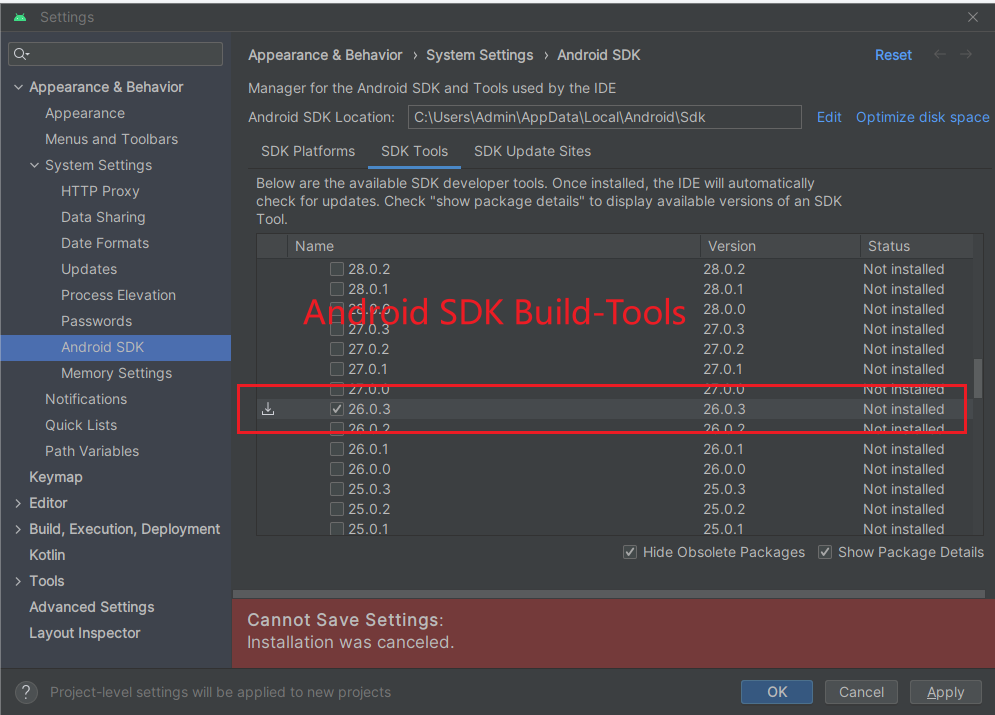Click the search magnifier icon
995x715 pixels.
[x=21, y=54]
